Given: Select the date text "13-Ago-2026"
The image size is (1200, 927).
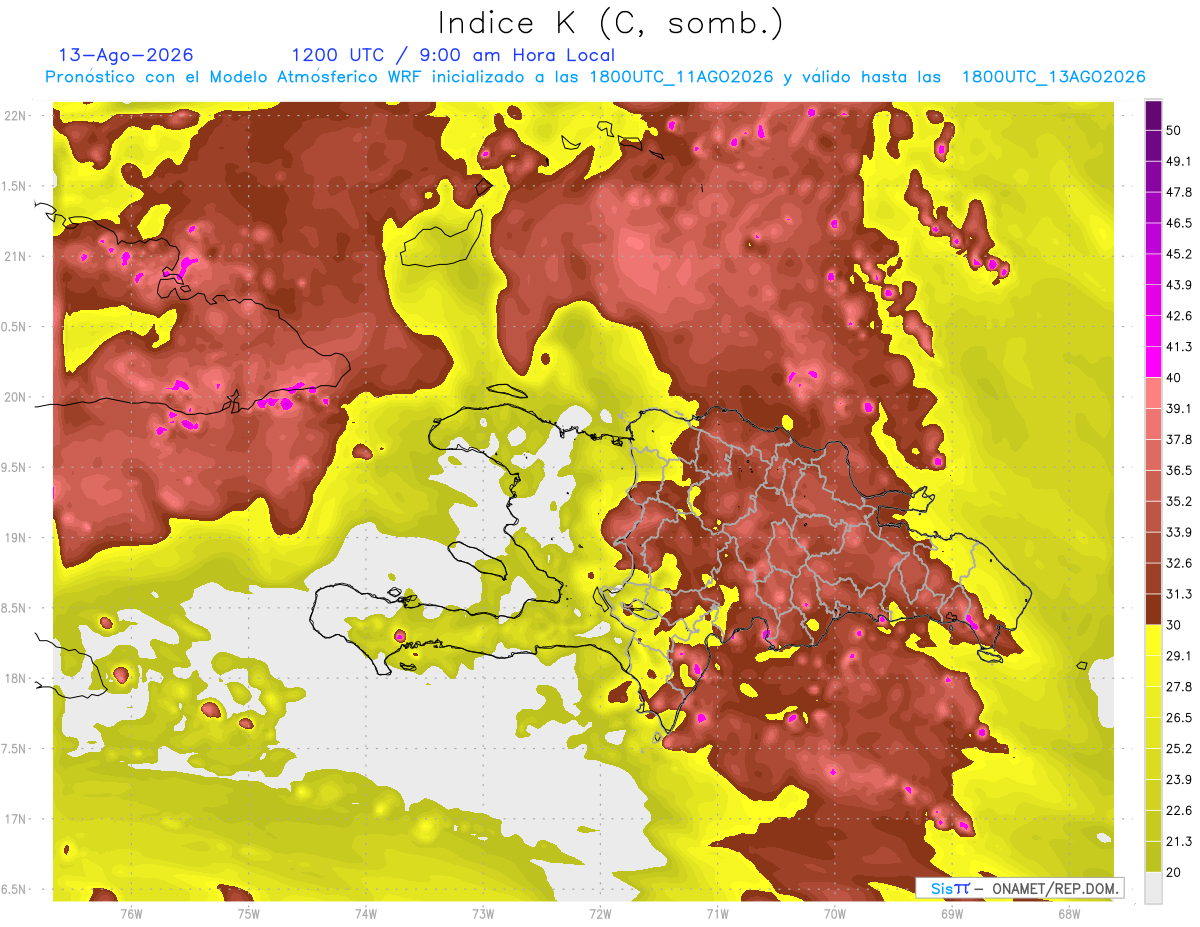Looking at the screenshot, I should click(x=126, y=55).
